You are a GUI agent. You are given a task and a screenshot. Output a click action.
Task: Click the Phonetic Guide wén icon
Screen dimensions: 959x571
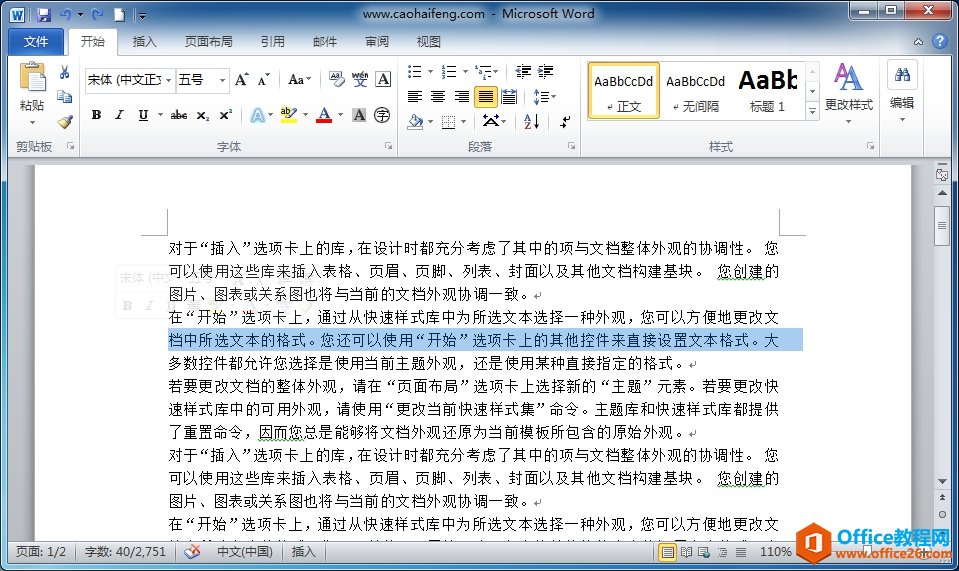pos(360,79)
